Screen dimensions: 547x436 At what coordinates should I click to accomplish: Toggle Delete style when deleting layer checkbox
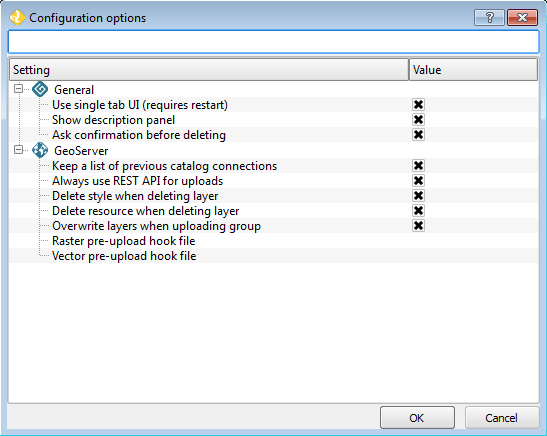[x=418, y=196]
